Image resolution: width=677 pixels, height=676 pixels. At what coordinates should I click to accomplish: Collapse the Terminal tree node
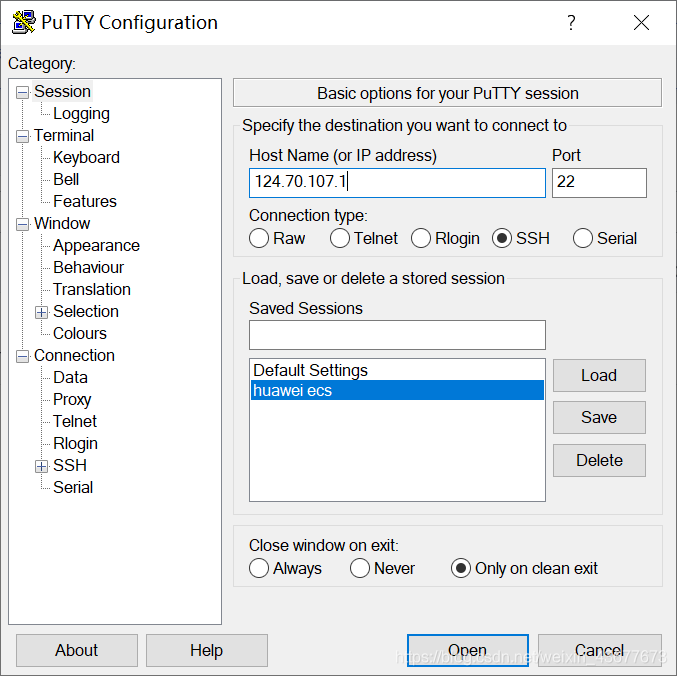point(22,136)
